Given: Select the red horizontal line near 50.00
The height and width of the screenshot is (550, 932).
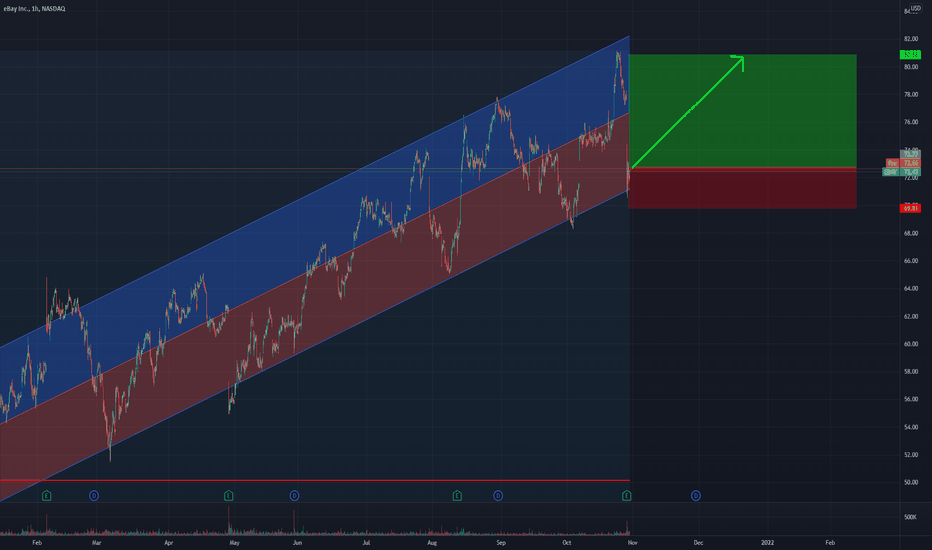Looking at the screenshot, I should [x=314, y=480].
